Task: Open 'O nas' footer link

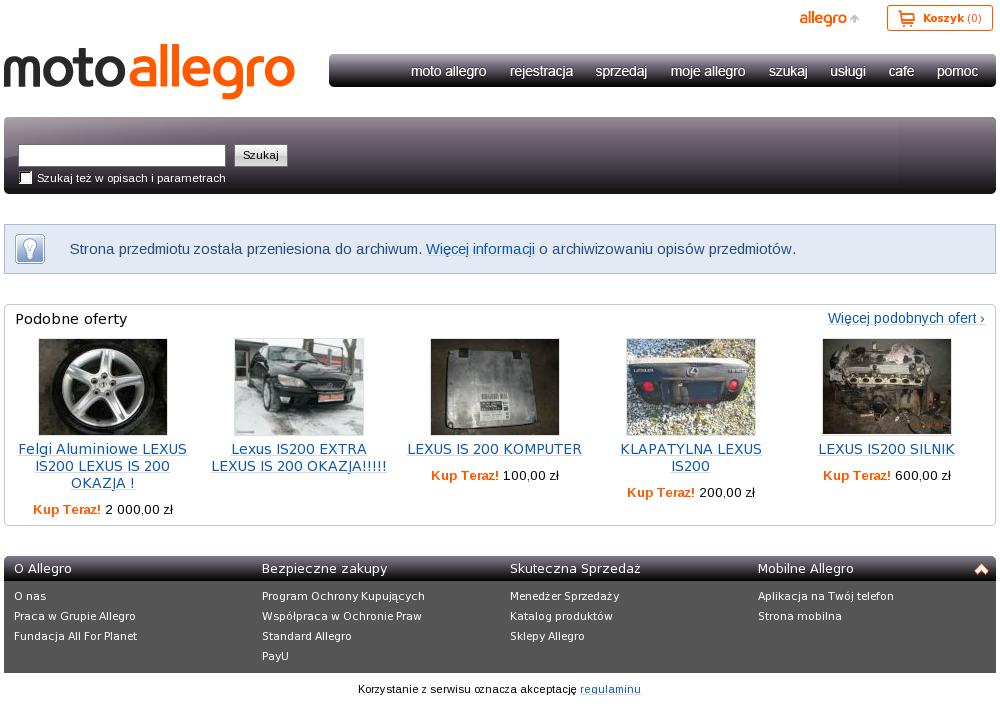Action: pyautogui.click(x=30, y=596)
